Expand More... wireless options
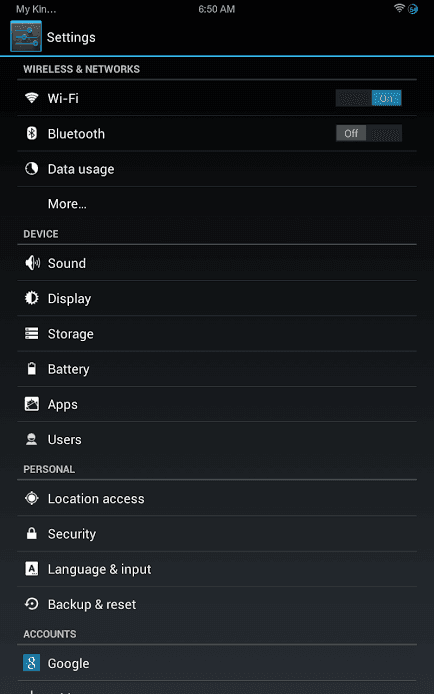Viewport: 434px width, 694px height. (x=217, y=204)
